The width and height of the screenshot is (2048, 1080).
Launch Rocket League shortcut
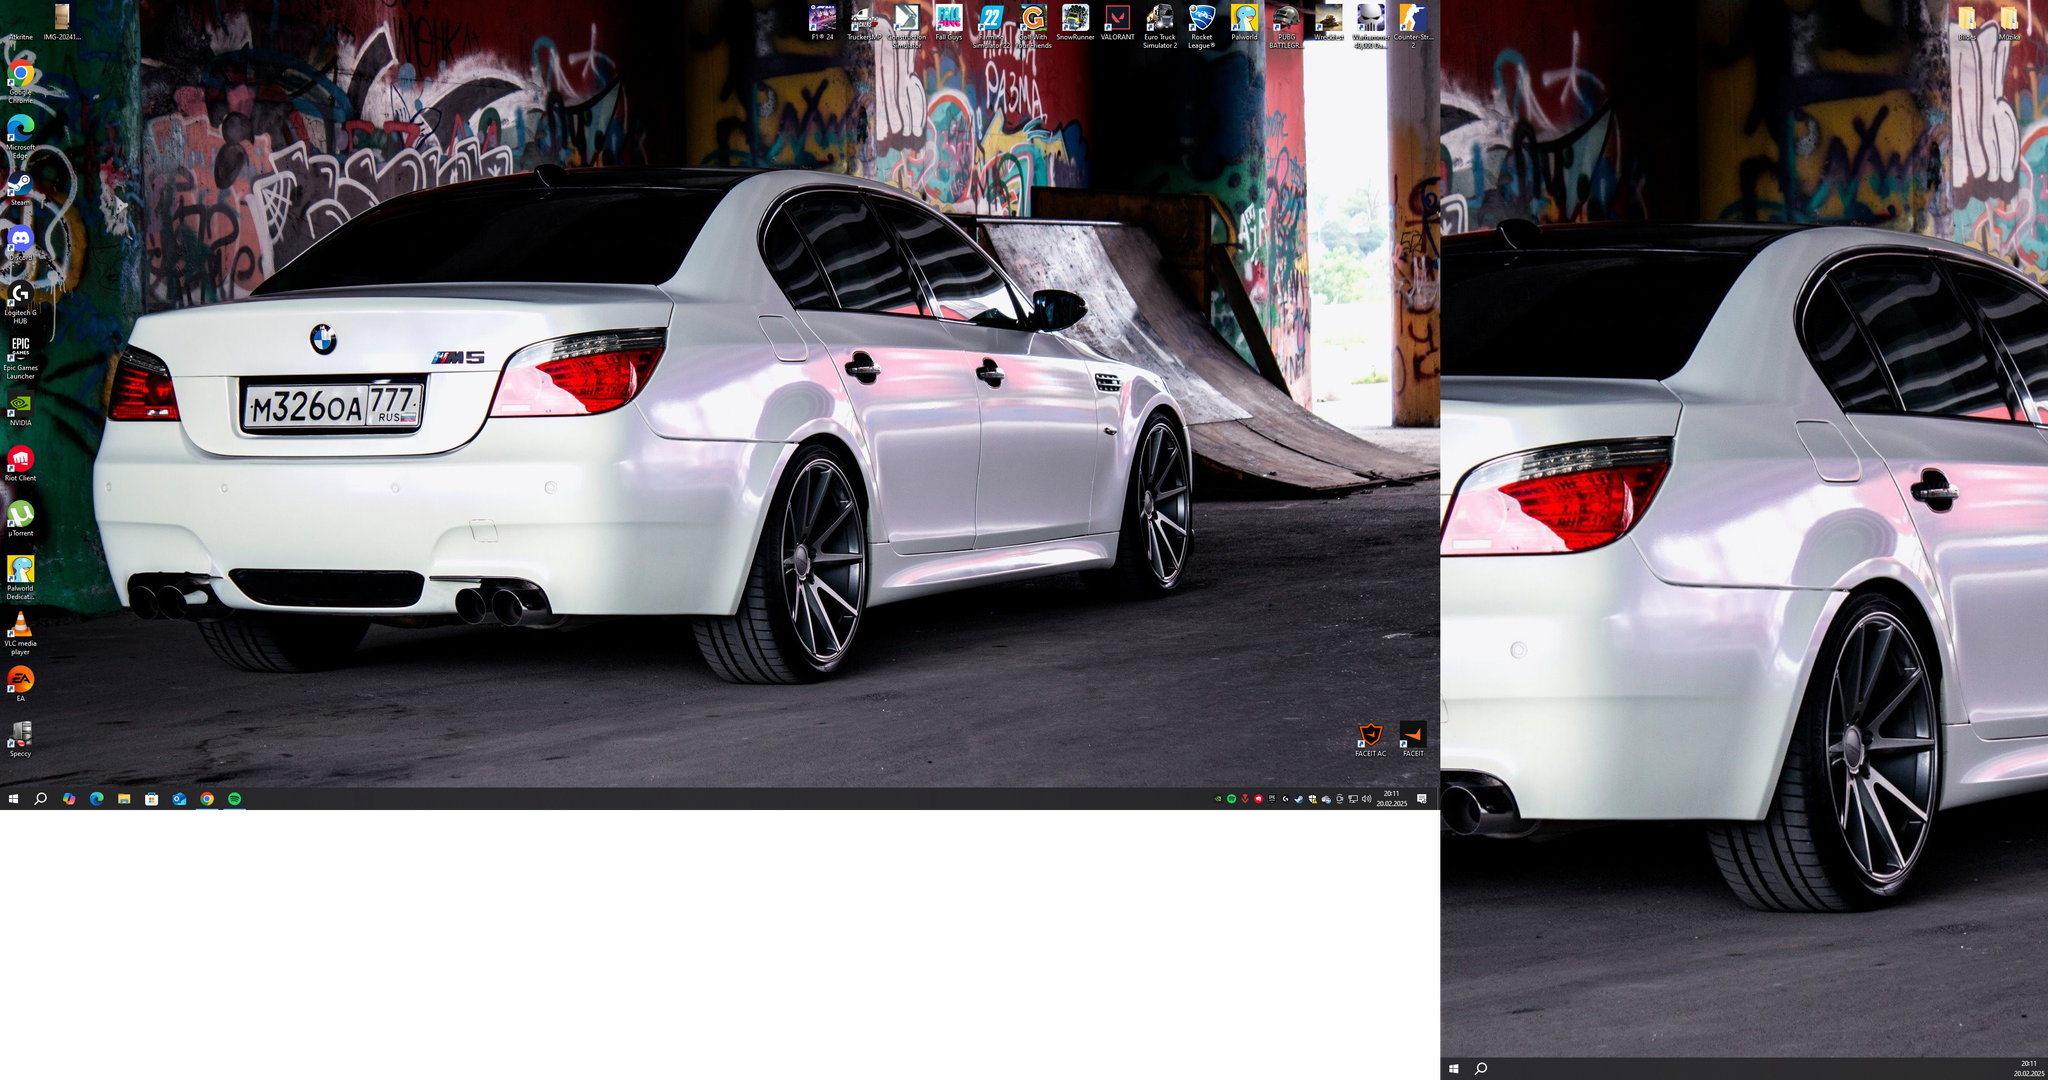(1201, 26)
